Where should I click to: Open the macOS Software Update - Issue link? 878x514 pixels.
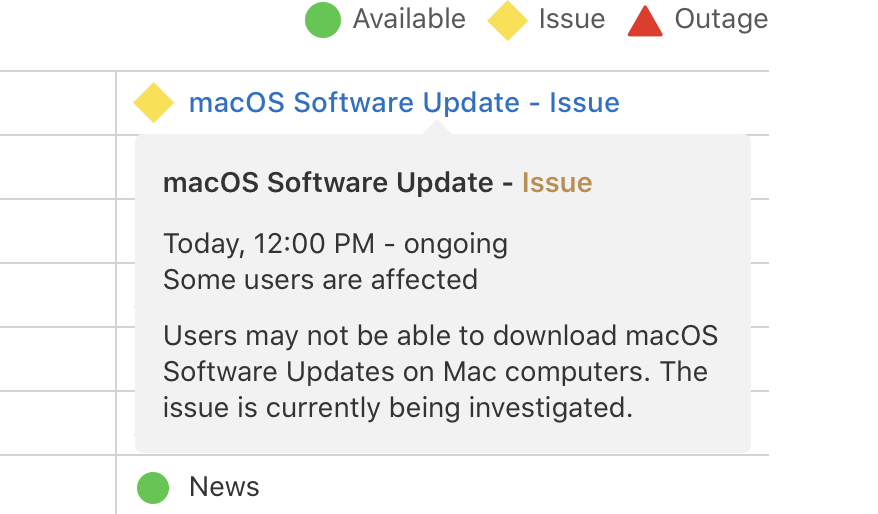404,103
